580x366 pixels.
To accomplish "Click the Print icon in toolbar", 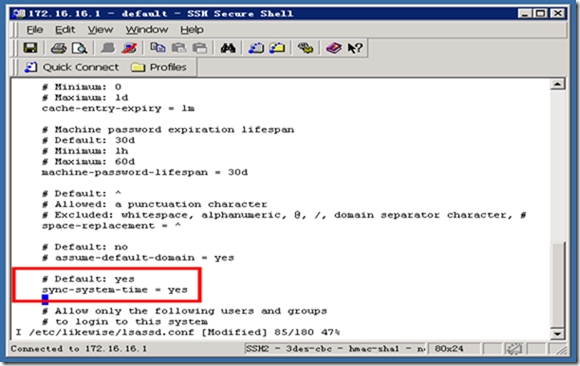I will (x=58, y=48).
